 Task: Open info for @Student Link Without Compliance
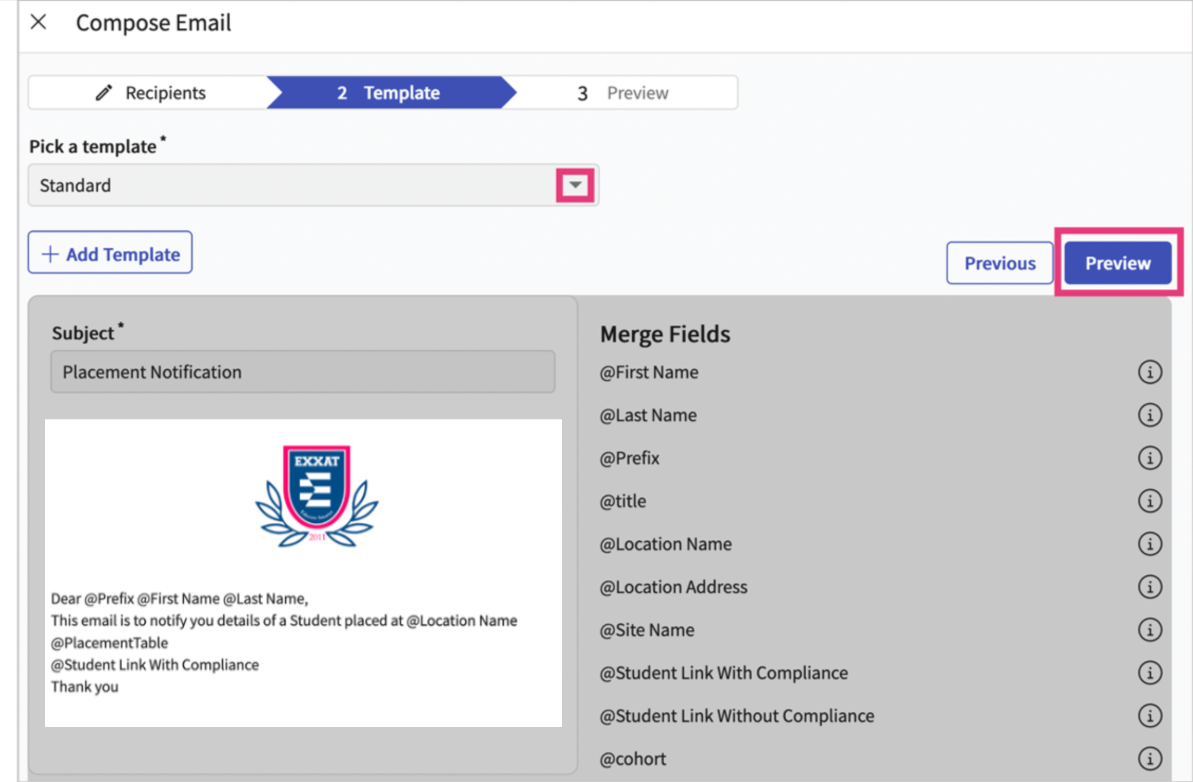point(1150,717)
